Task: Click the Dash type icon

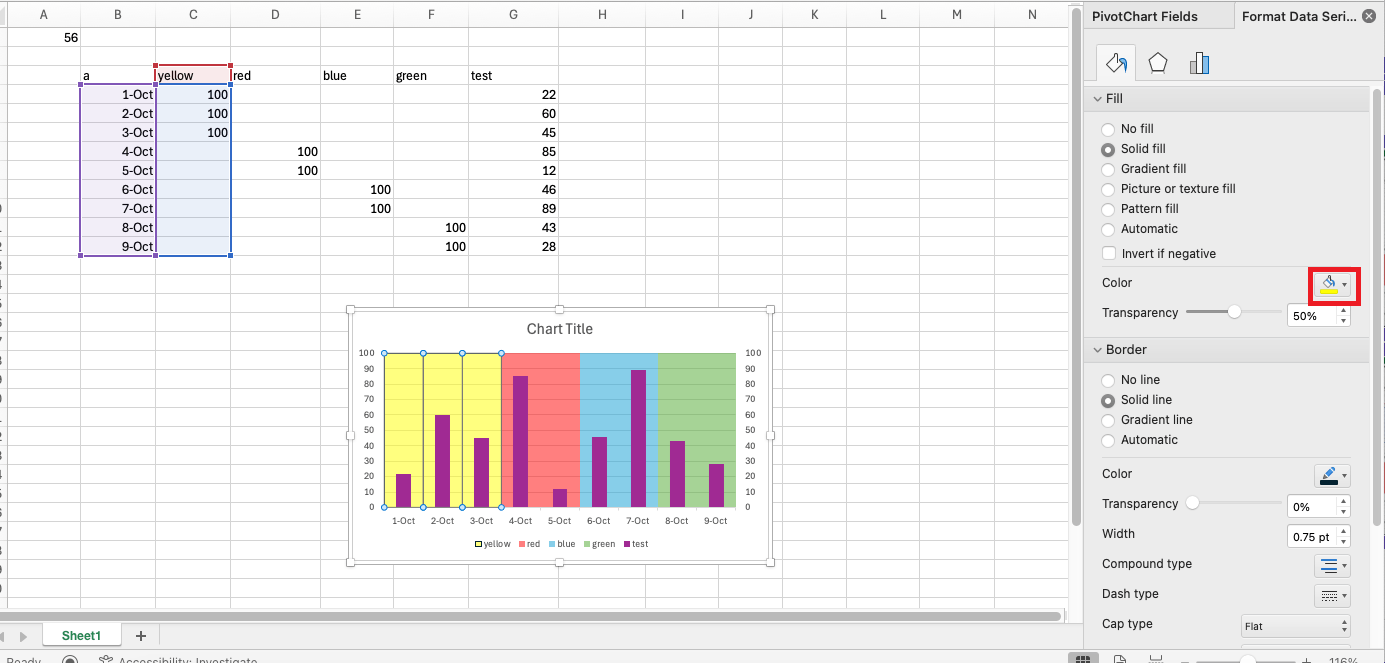Action: [x=1327, y=595]
